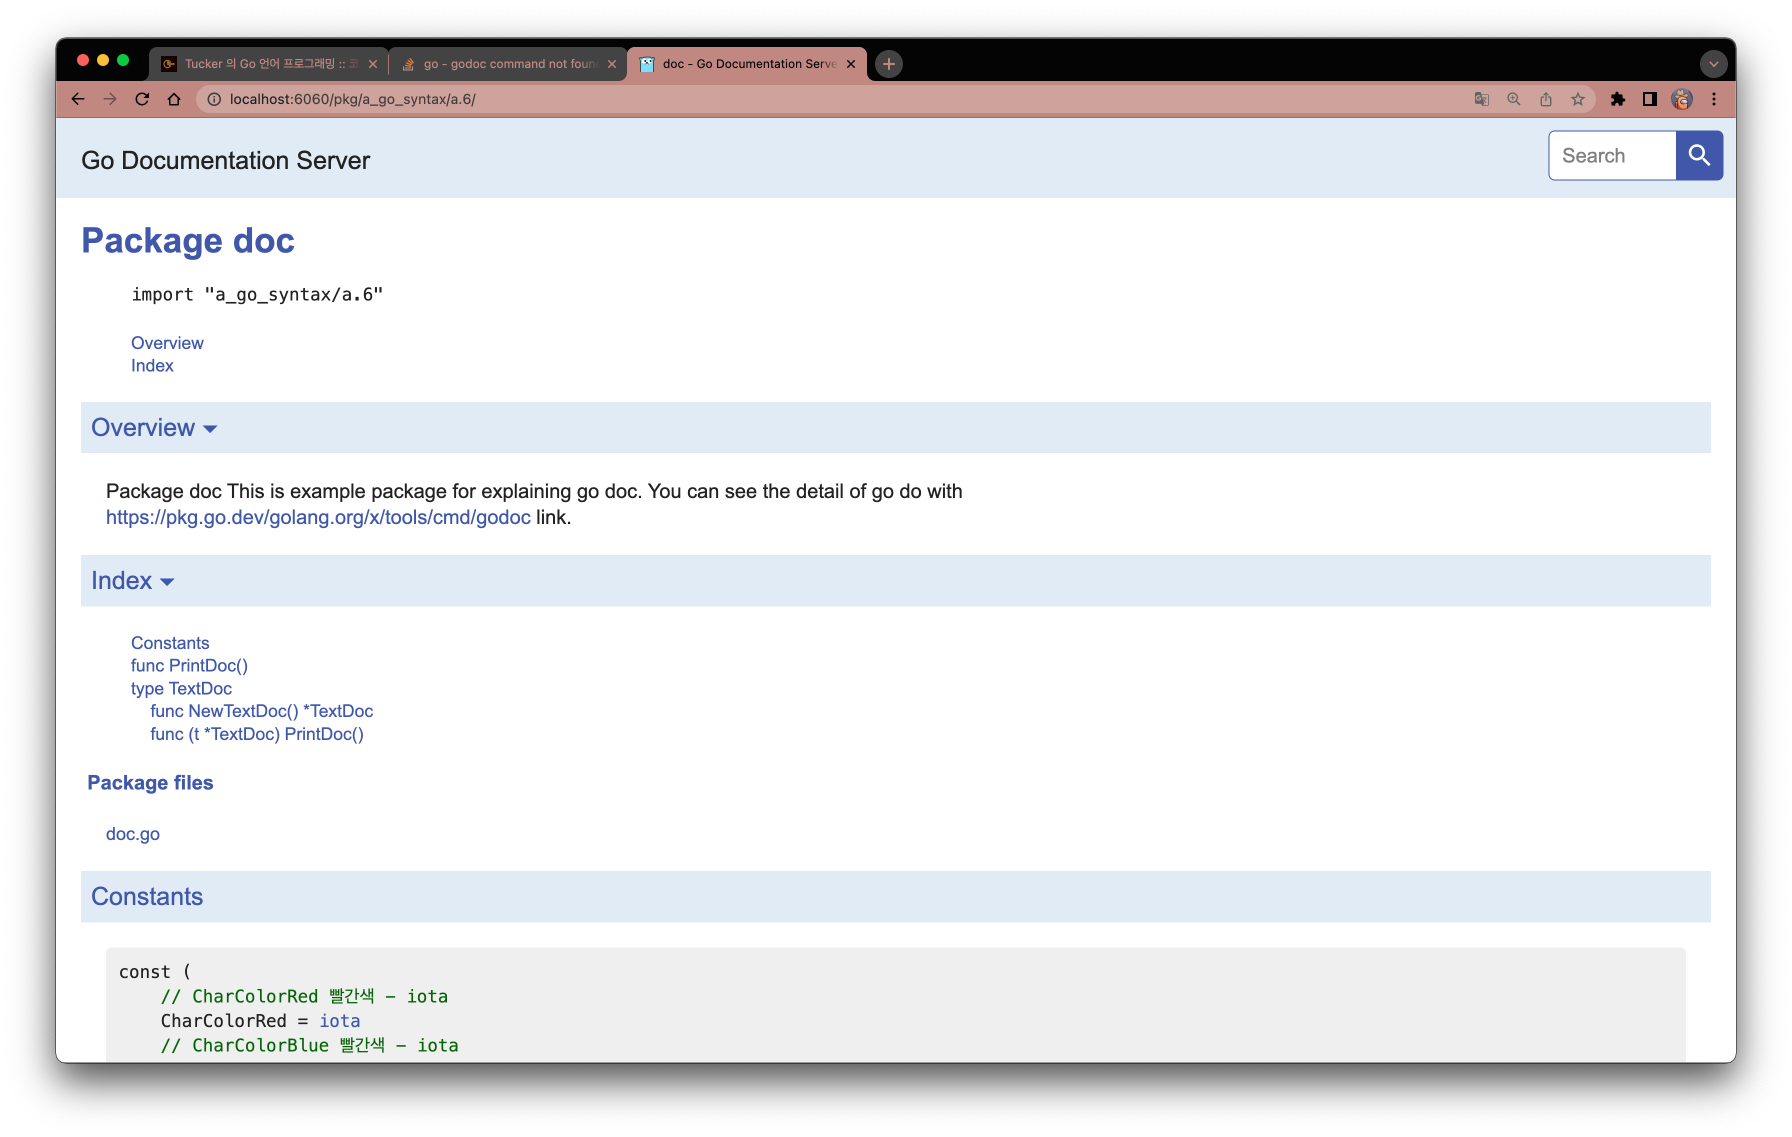Toggle the browser side panel icon
Image resolution: width=1792 pixels, height=1137 pixels.
pyautogui.click(x=1650, y=99)
